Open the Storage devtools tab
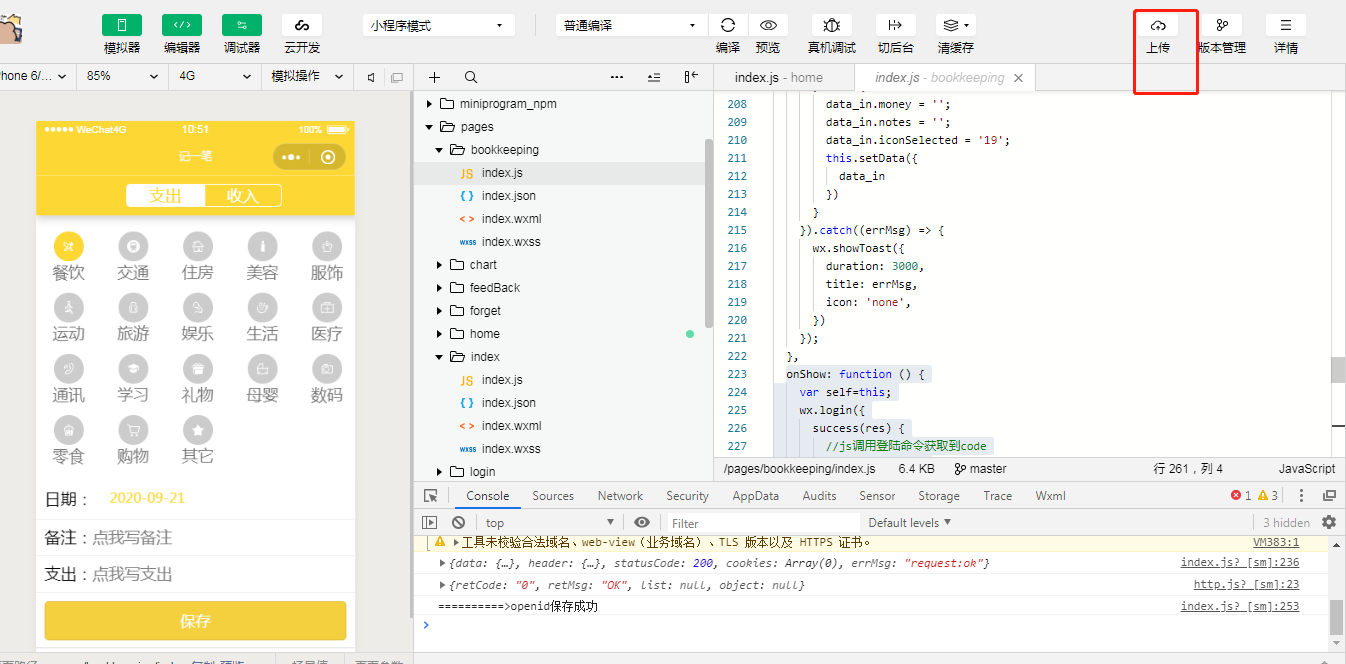Image resolution: width=1346 pixels, height=664 pixels. pyautogui.click(x=939, y=496)
